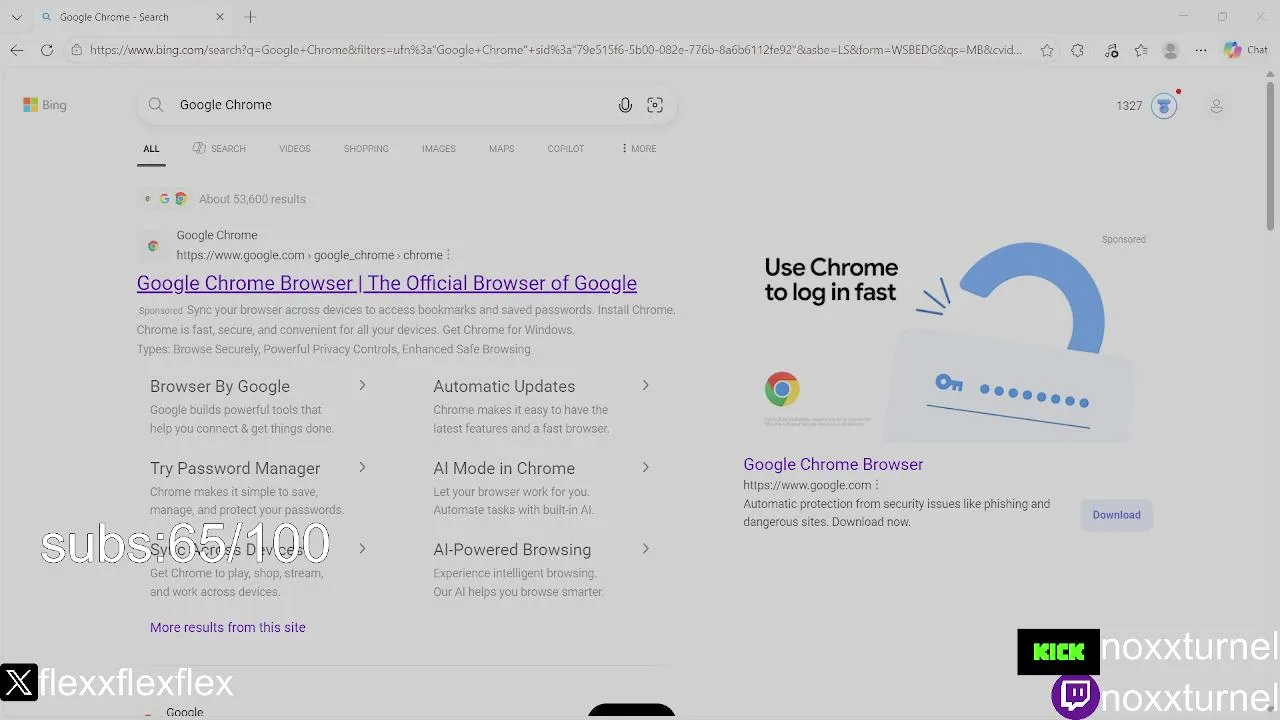Screen dimensions: 1280x720
Task: Expand chevron next to Browser By Google
Action: click(x=362, y=385)
